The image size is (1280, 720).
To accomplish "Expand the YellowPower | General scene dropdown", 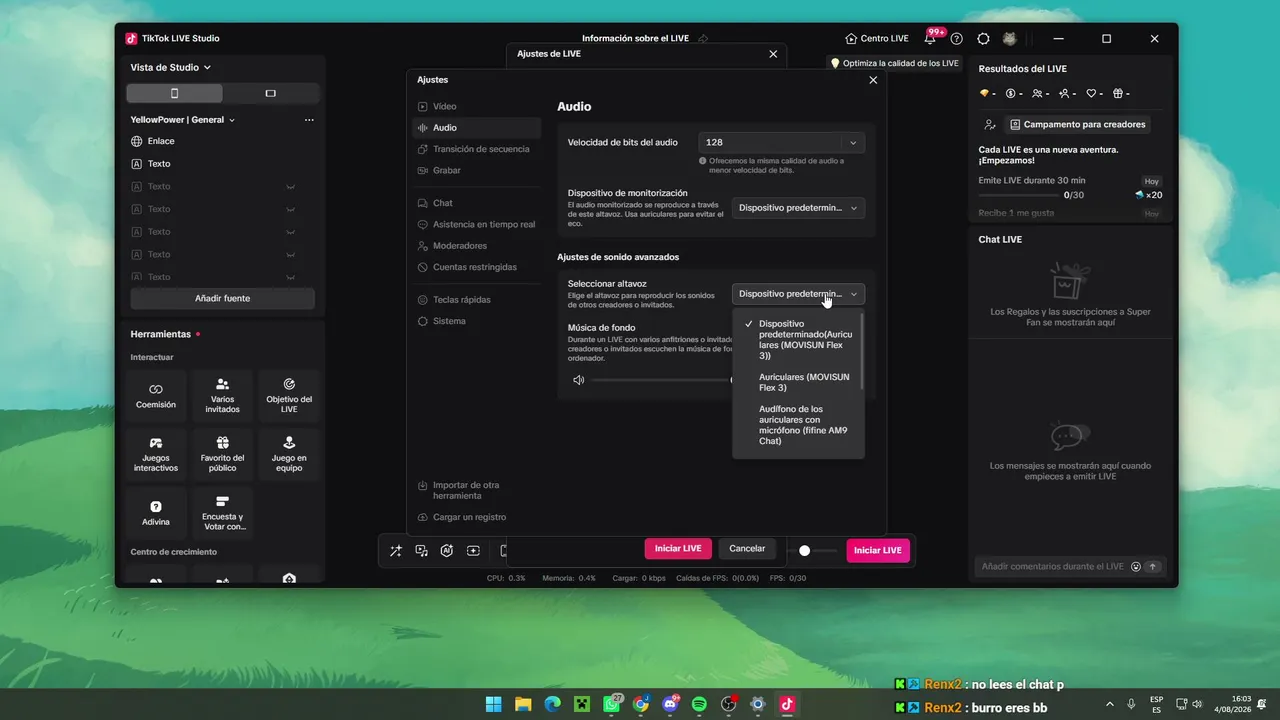I will click(183, 120).
